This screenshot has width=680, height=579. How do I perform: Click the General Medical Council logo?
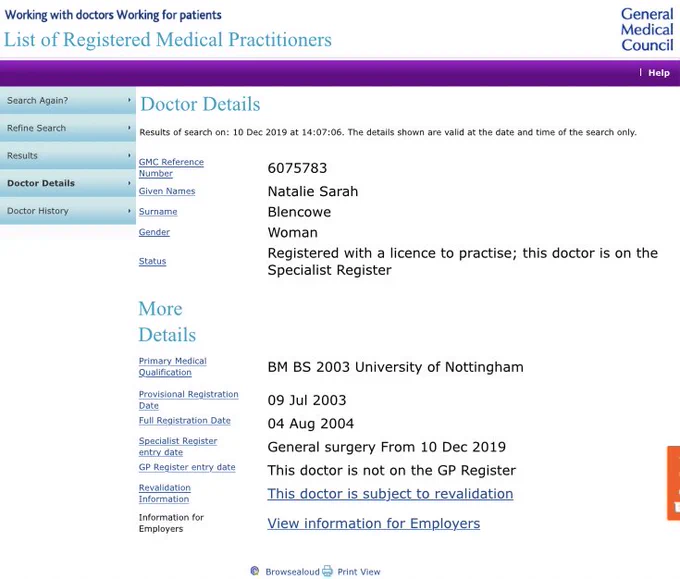(647, 29)
